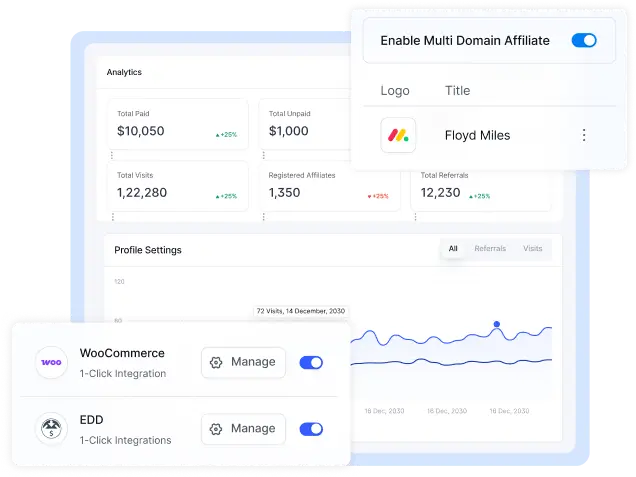Open the Floyd Miles row options menu

point(584,135)
